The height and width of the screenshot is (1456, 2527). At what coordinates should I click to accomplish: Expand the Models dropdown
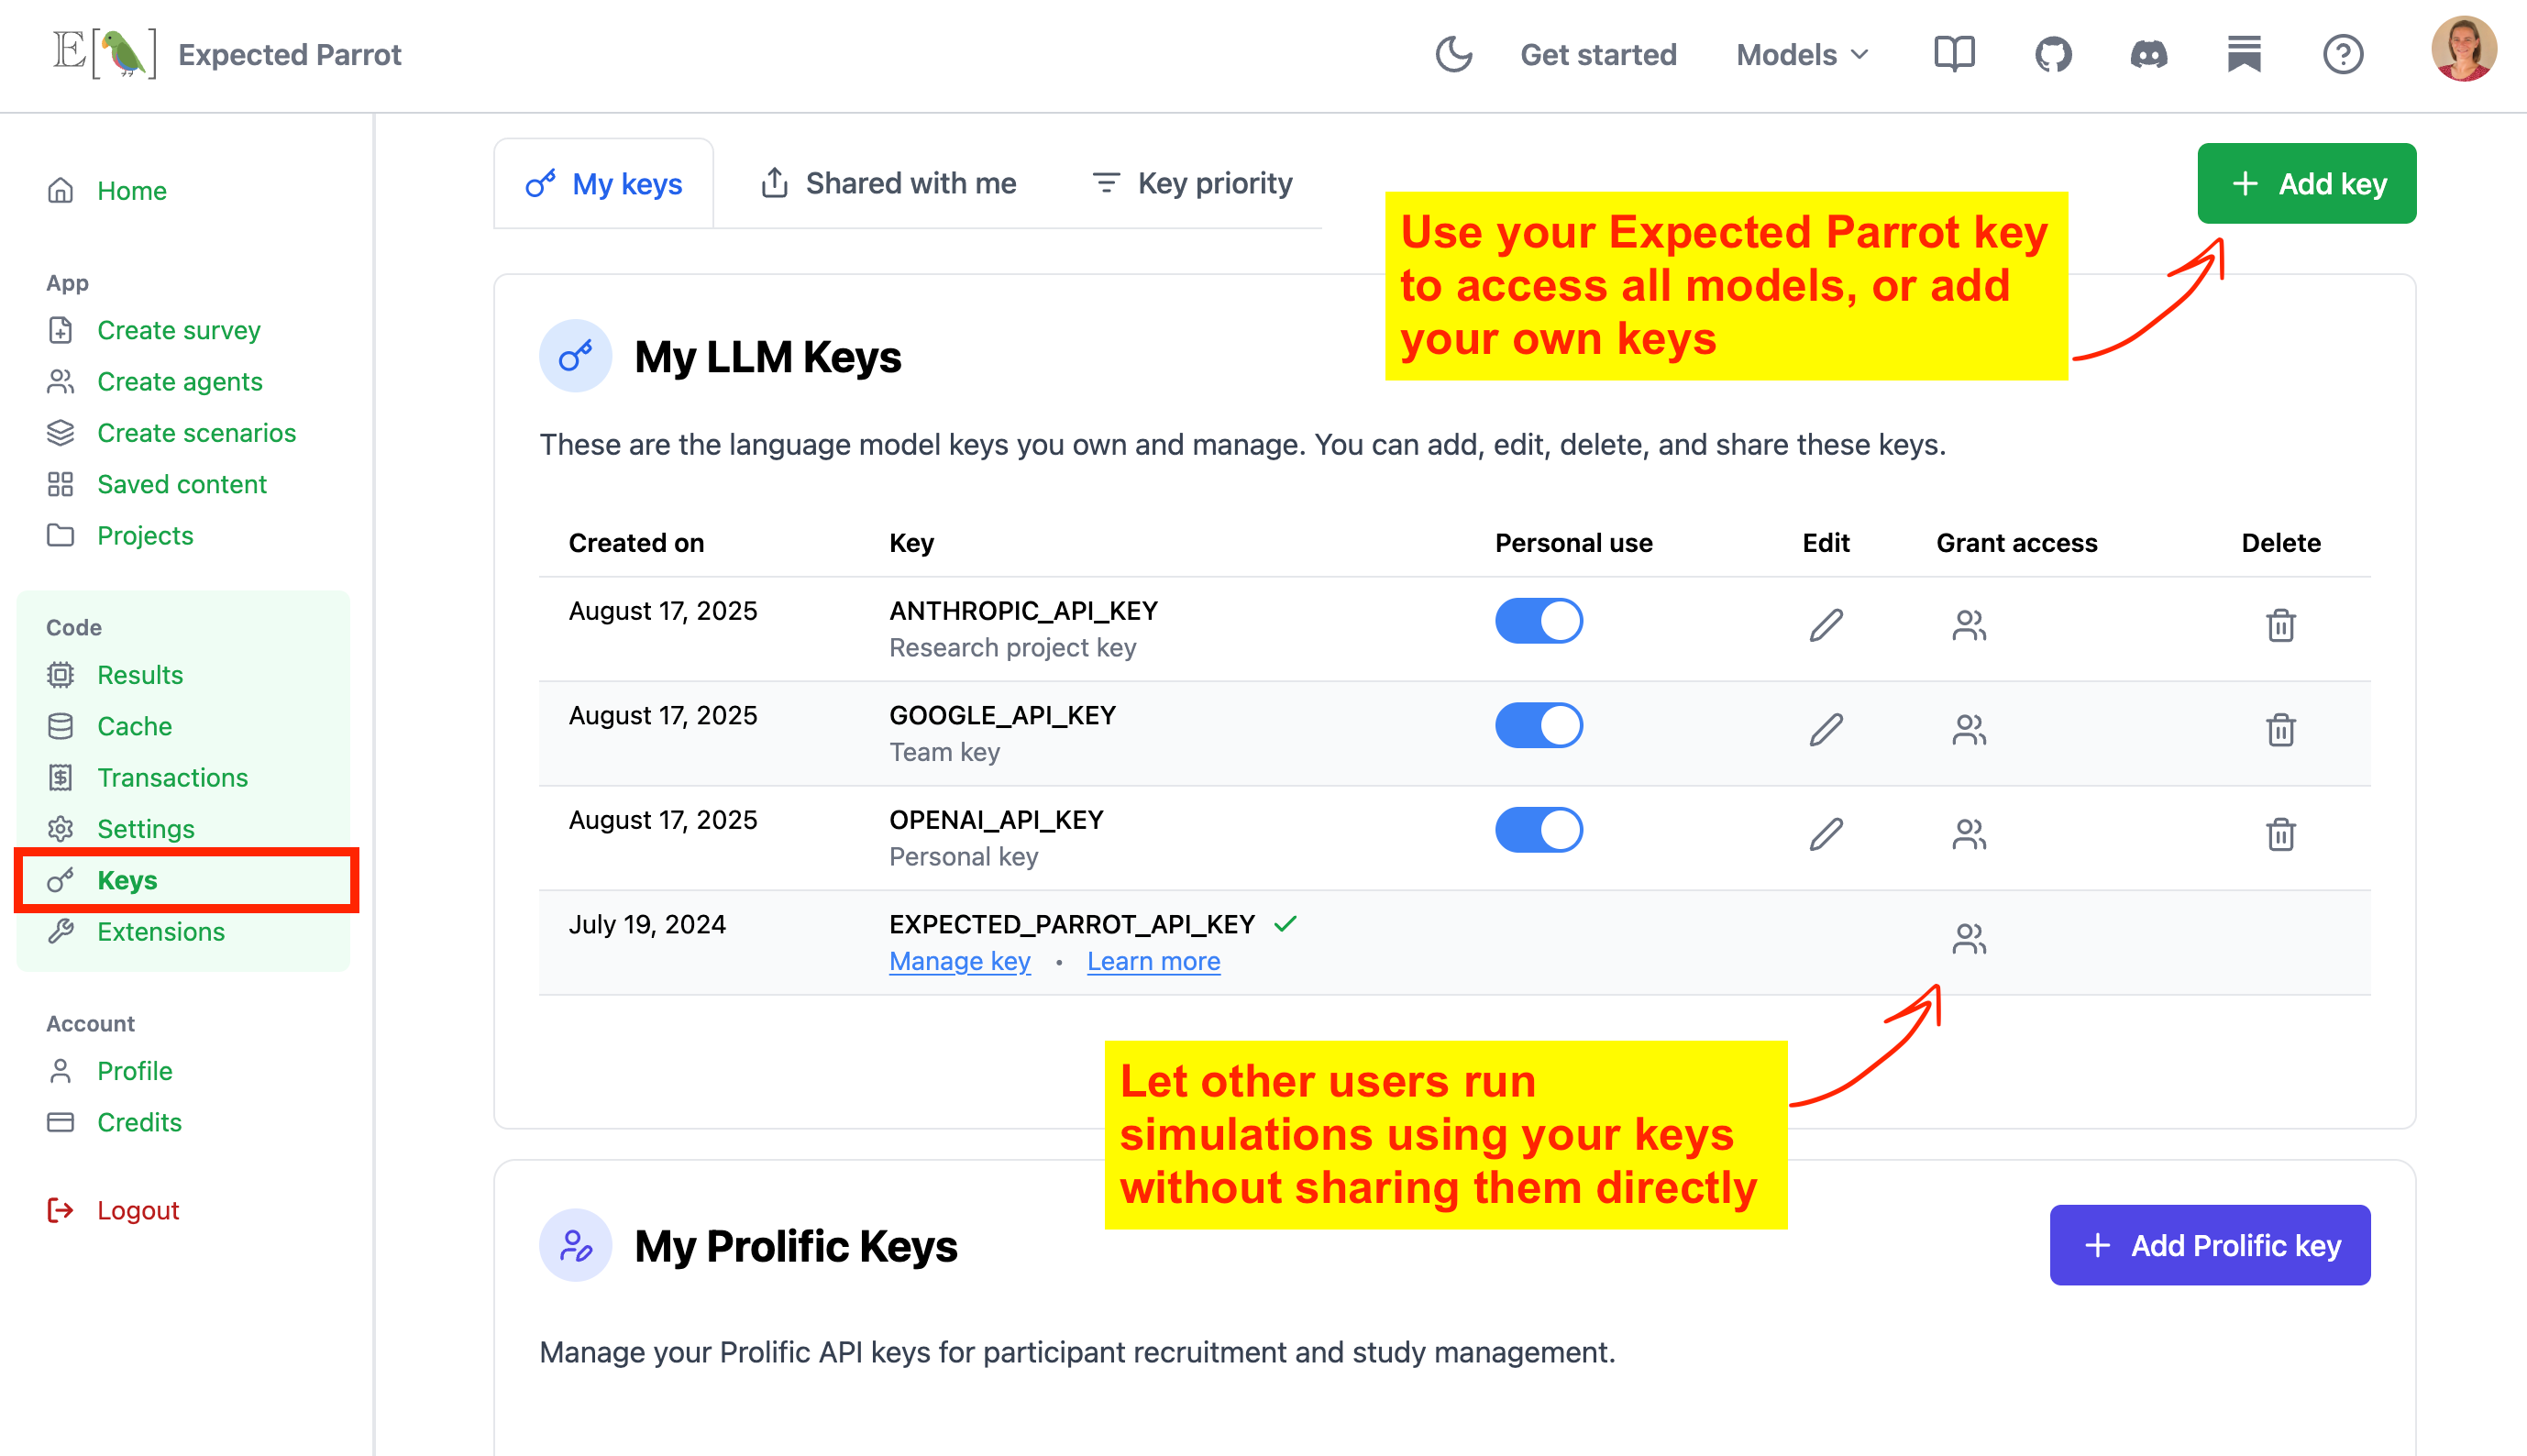coord(1801,54)
